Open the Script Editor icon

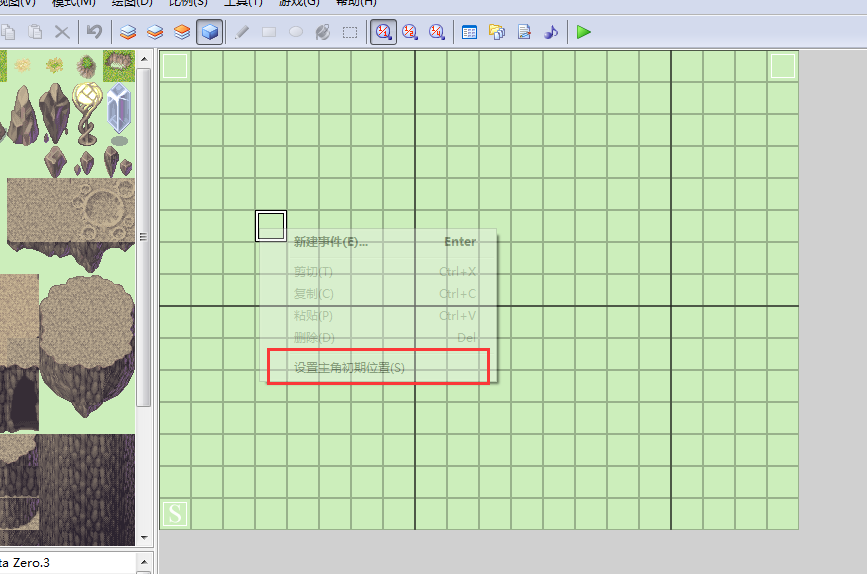(524, 32)
